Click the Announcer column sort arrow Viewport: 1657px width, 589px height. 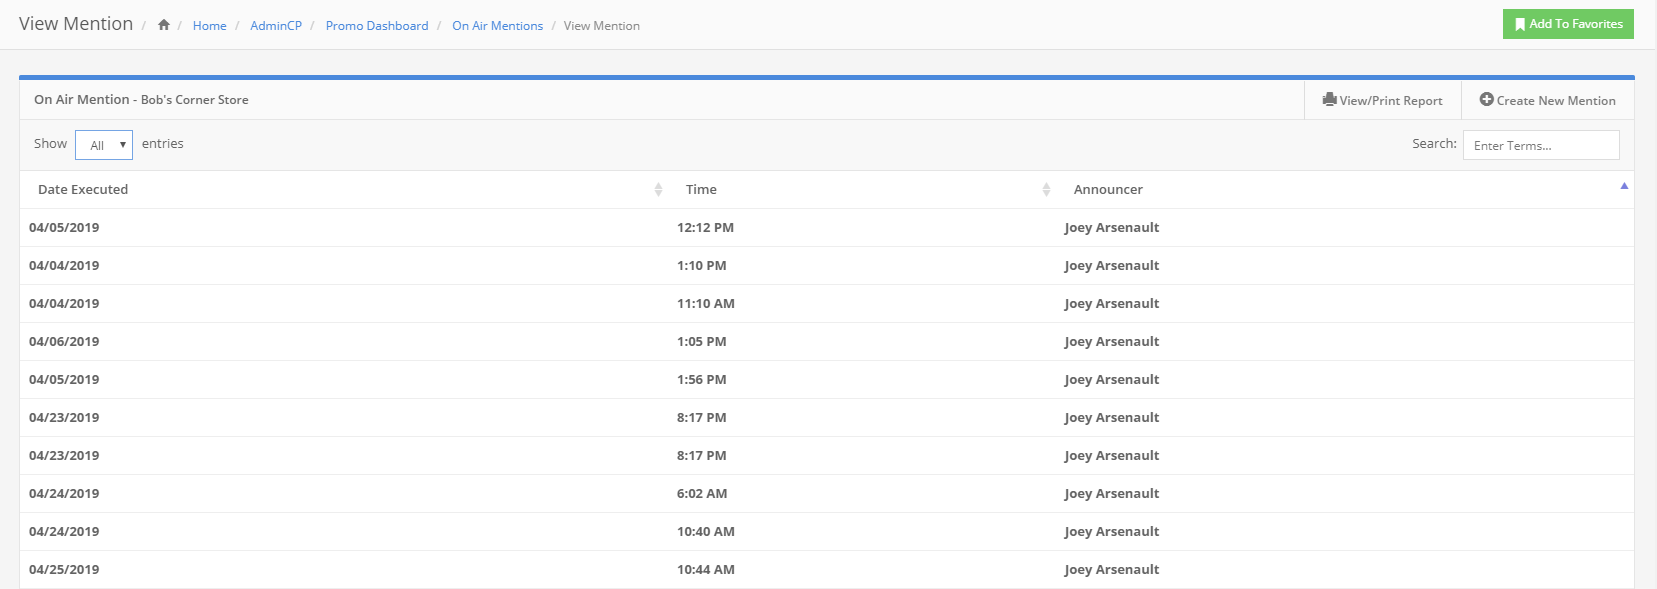coord(1624,186)
